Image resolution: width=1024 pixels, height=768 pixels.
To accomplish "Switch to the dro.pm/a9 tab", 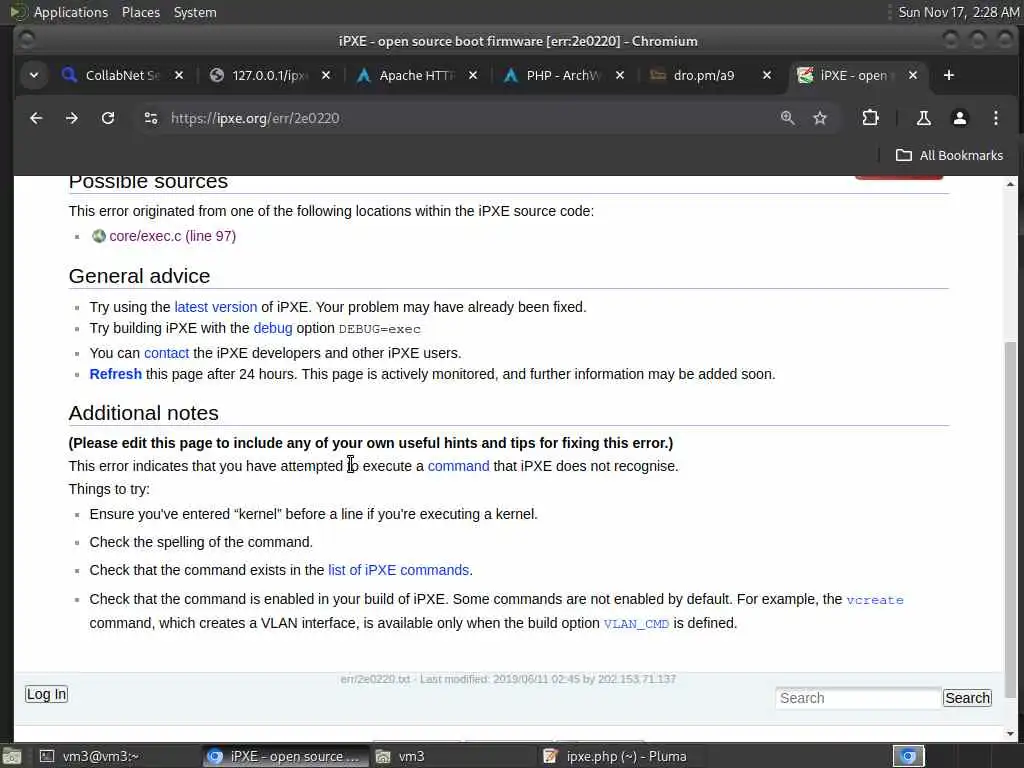I will pos(702,76).
